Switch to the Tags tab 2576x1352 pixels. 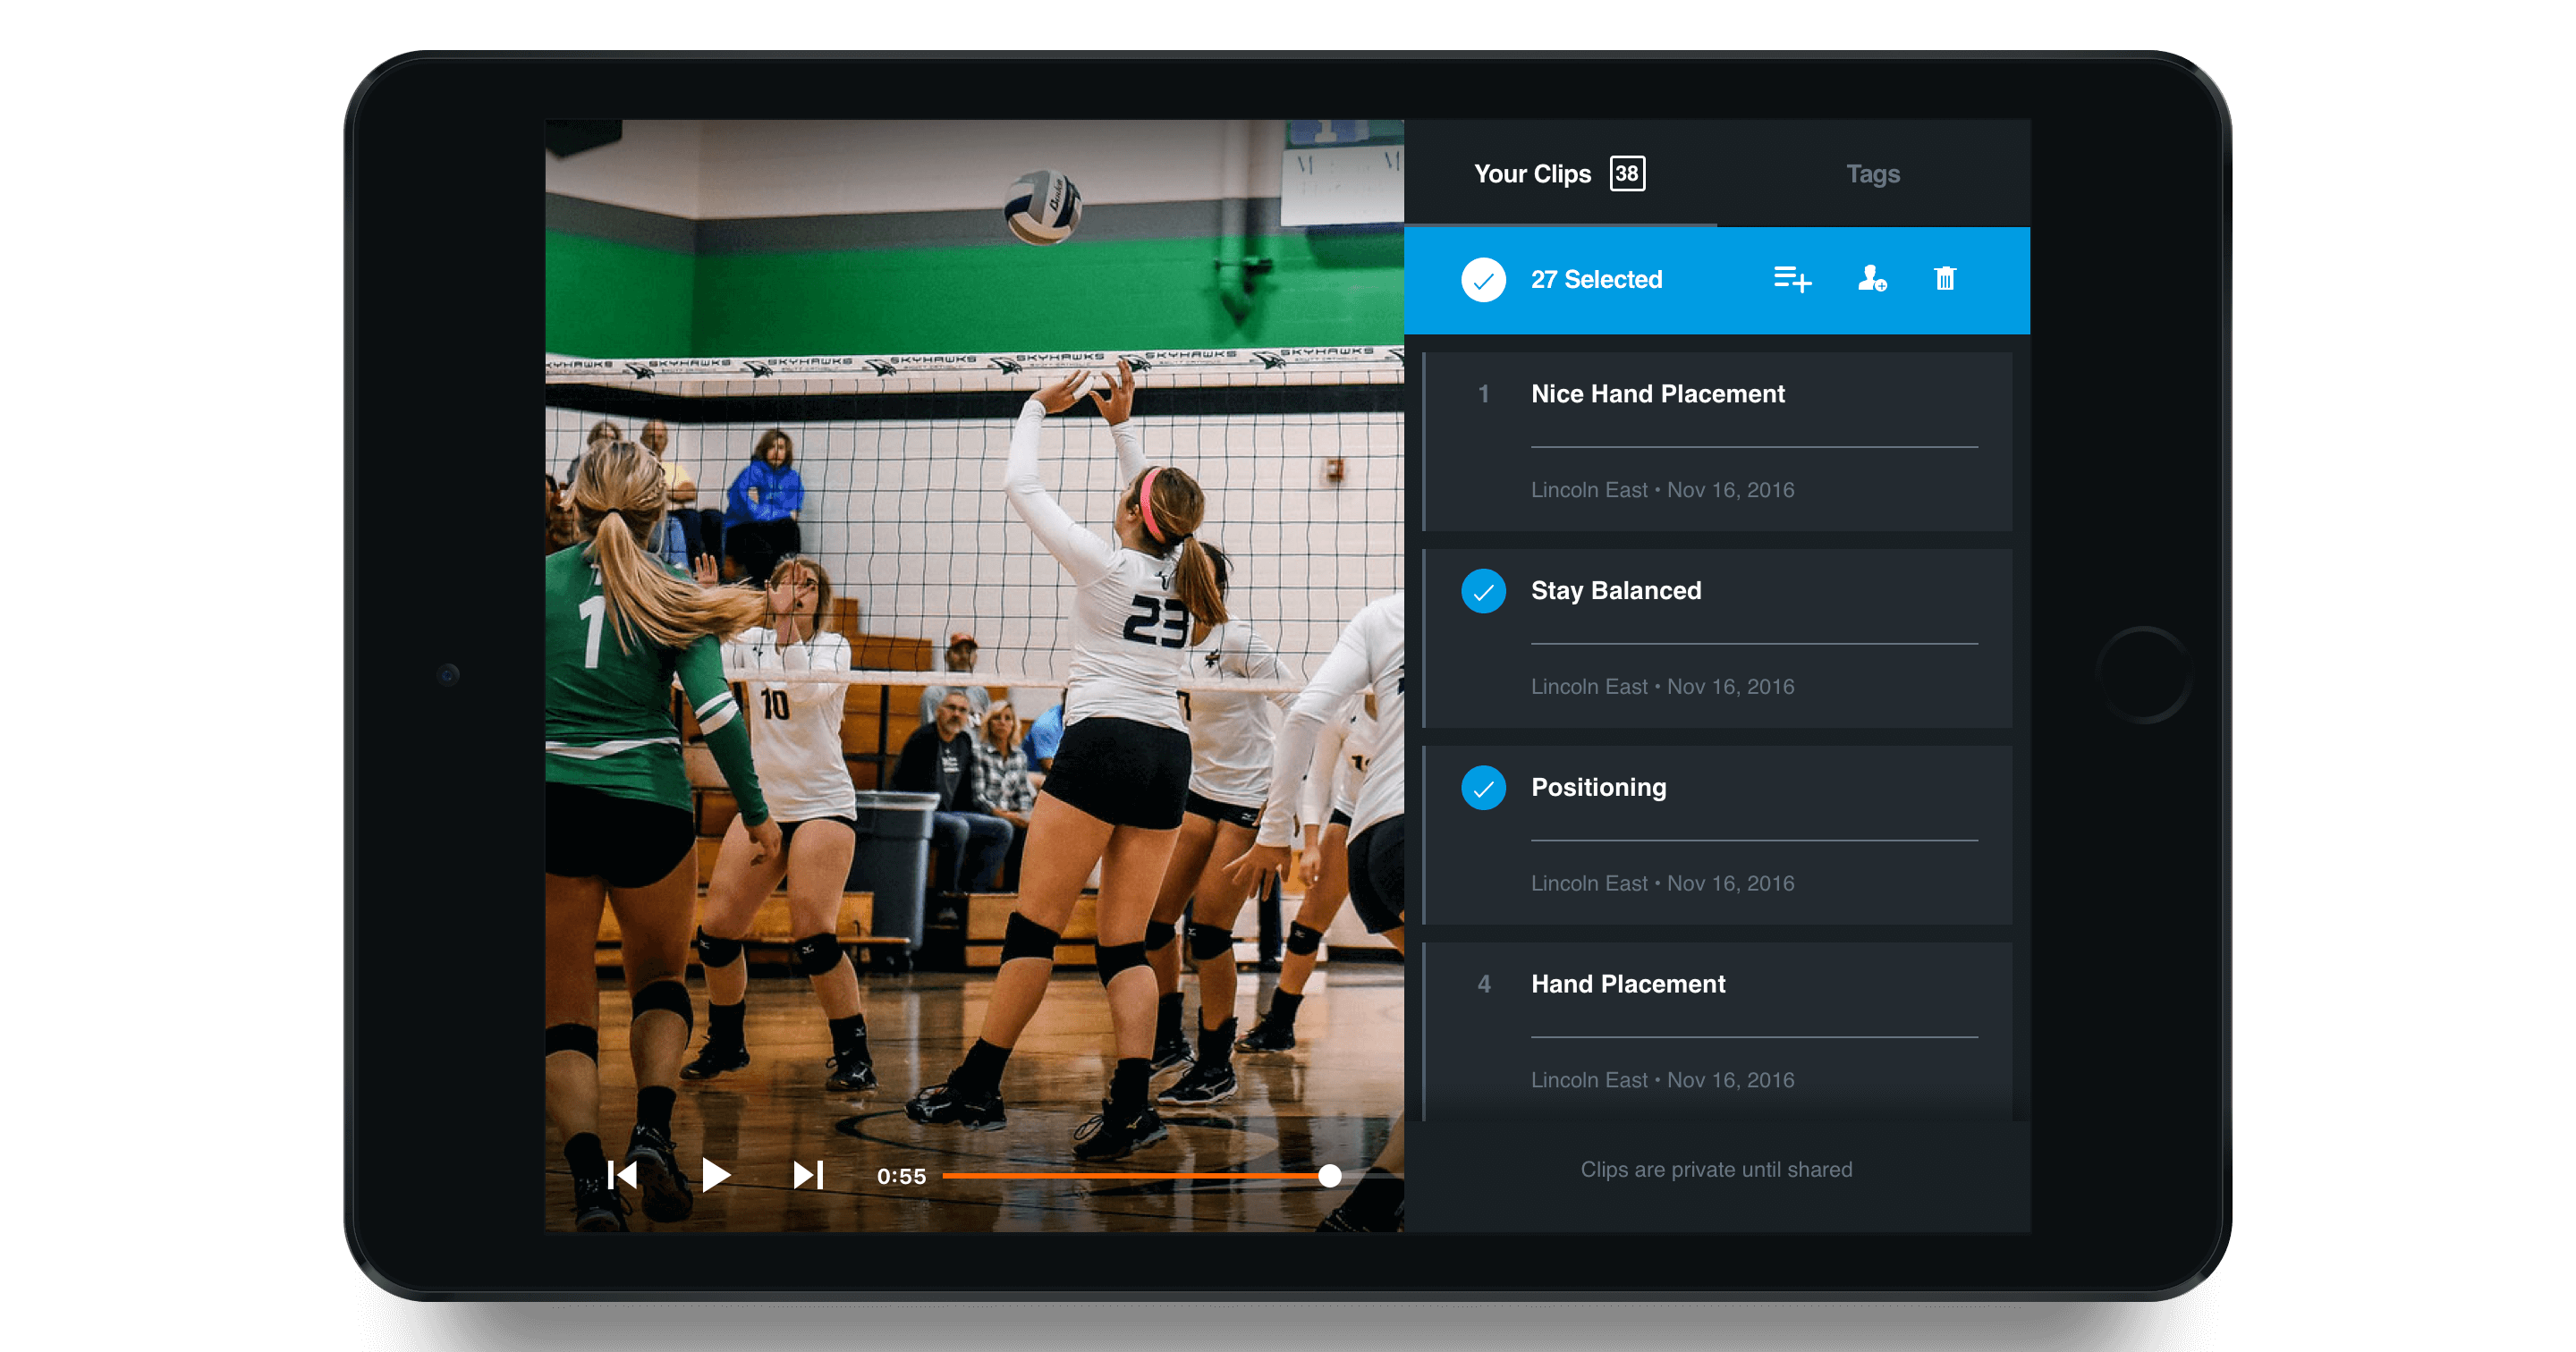click(1872, 174)
